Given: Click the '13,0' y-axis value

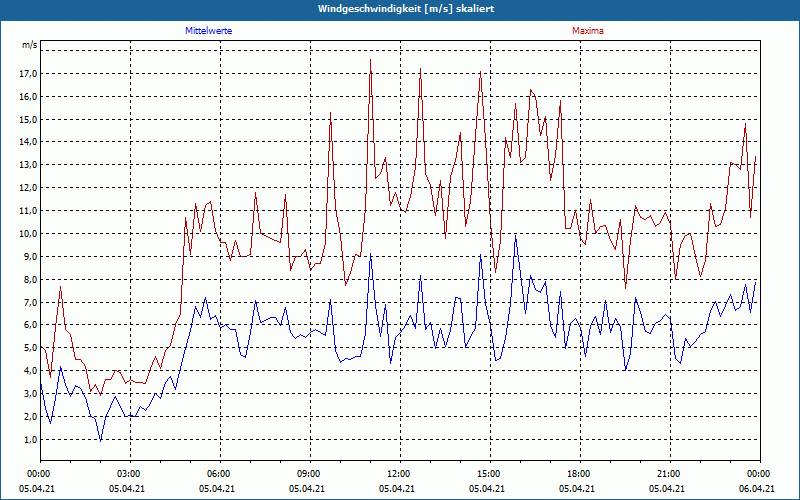Looking at the screenshot, I should [29, 165].
